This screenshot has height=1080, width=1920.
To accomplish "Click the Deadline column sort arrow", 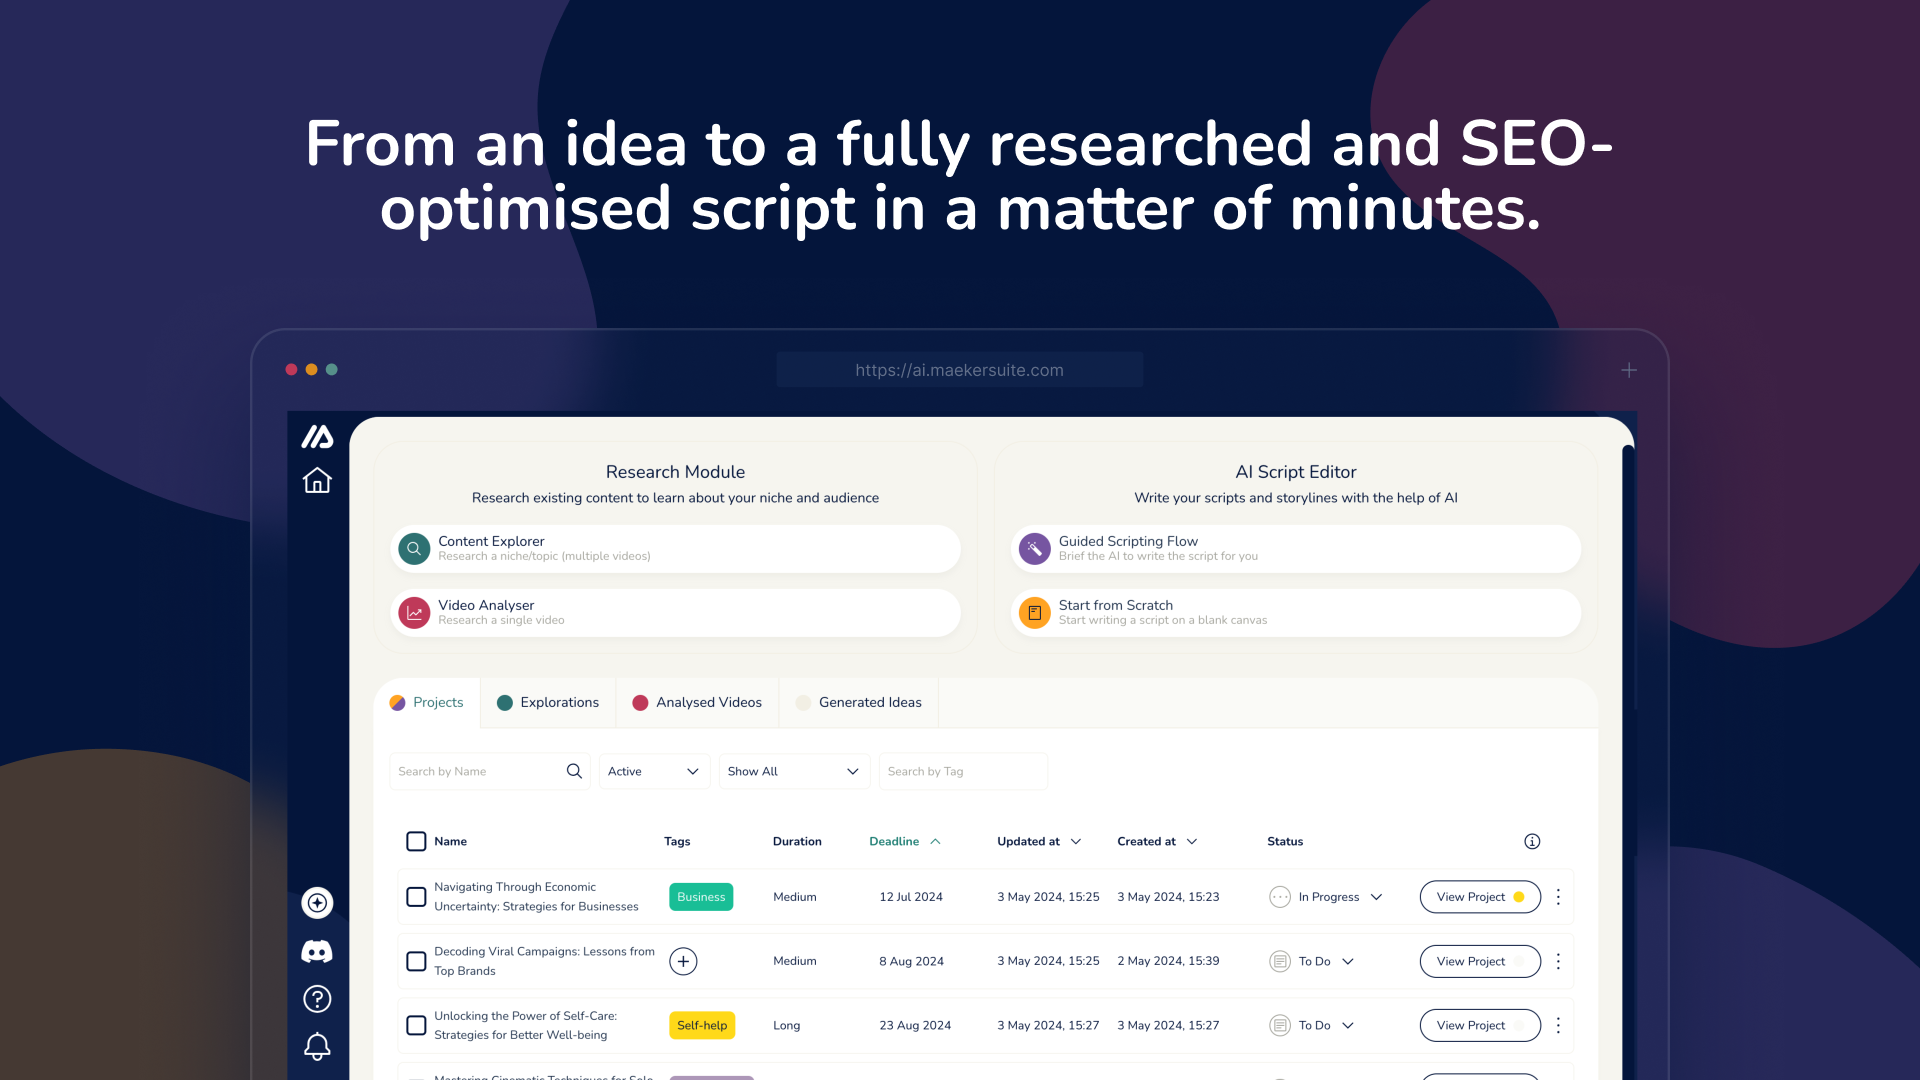I will [934, 841].
